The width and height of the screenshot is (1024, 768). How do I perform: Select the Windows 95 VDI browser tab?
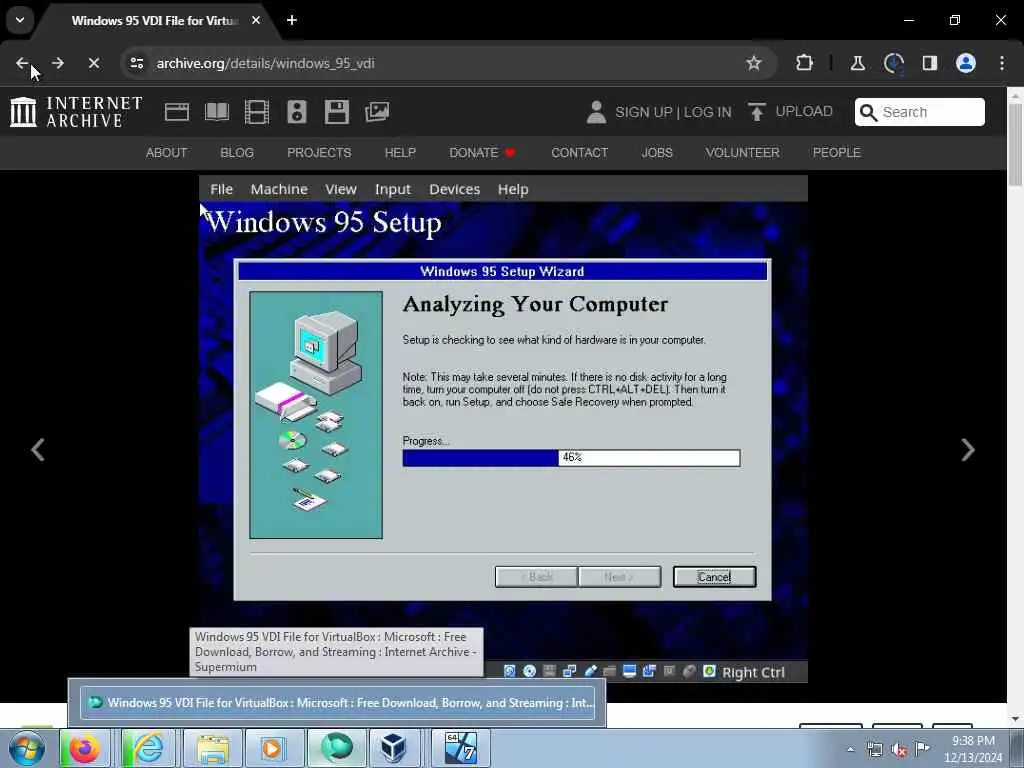point(153,21)
